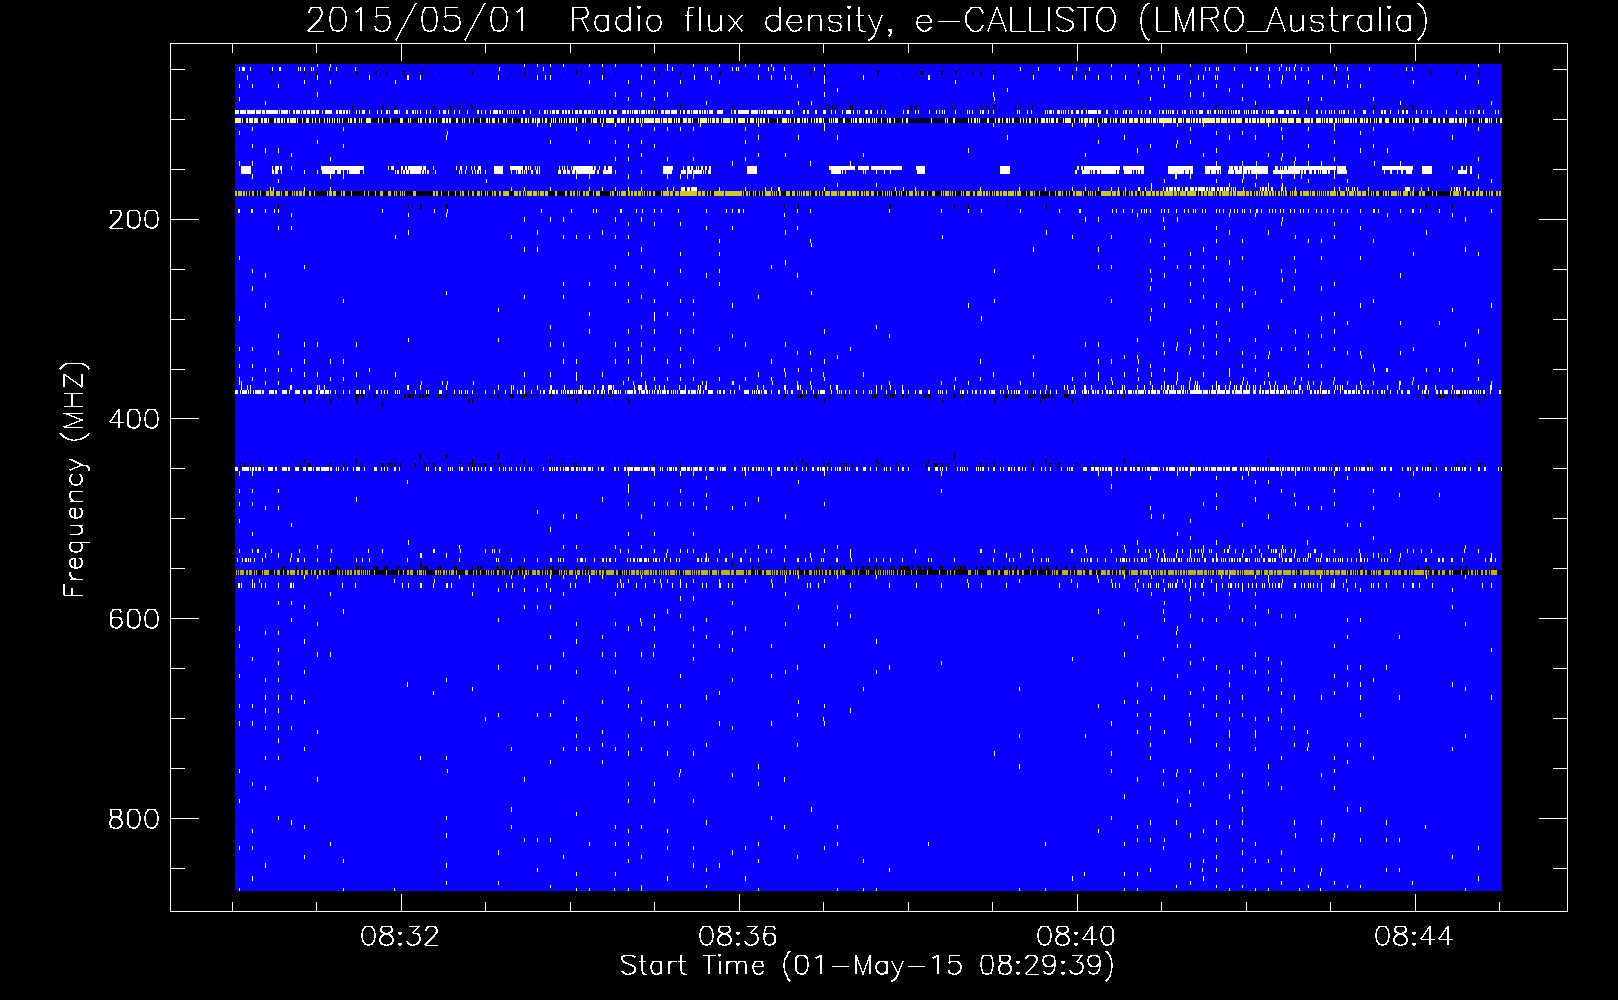Click the 200 frequency tick label
Image resolution: width=1618 pixels, height=1000 pixels.
pos(133,219)
